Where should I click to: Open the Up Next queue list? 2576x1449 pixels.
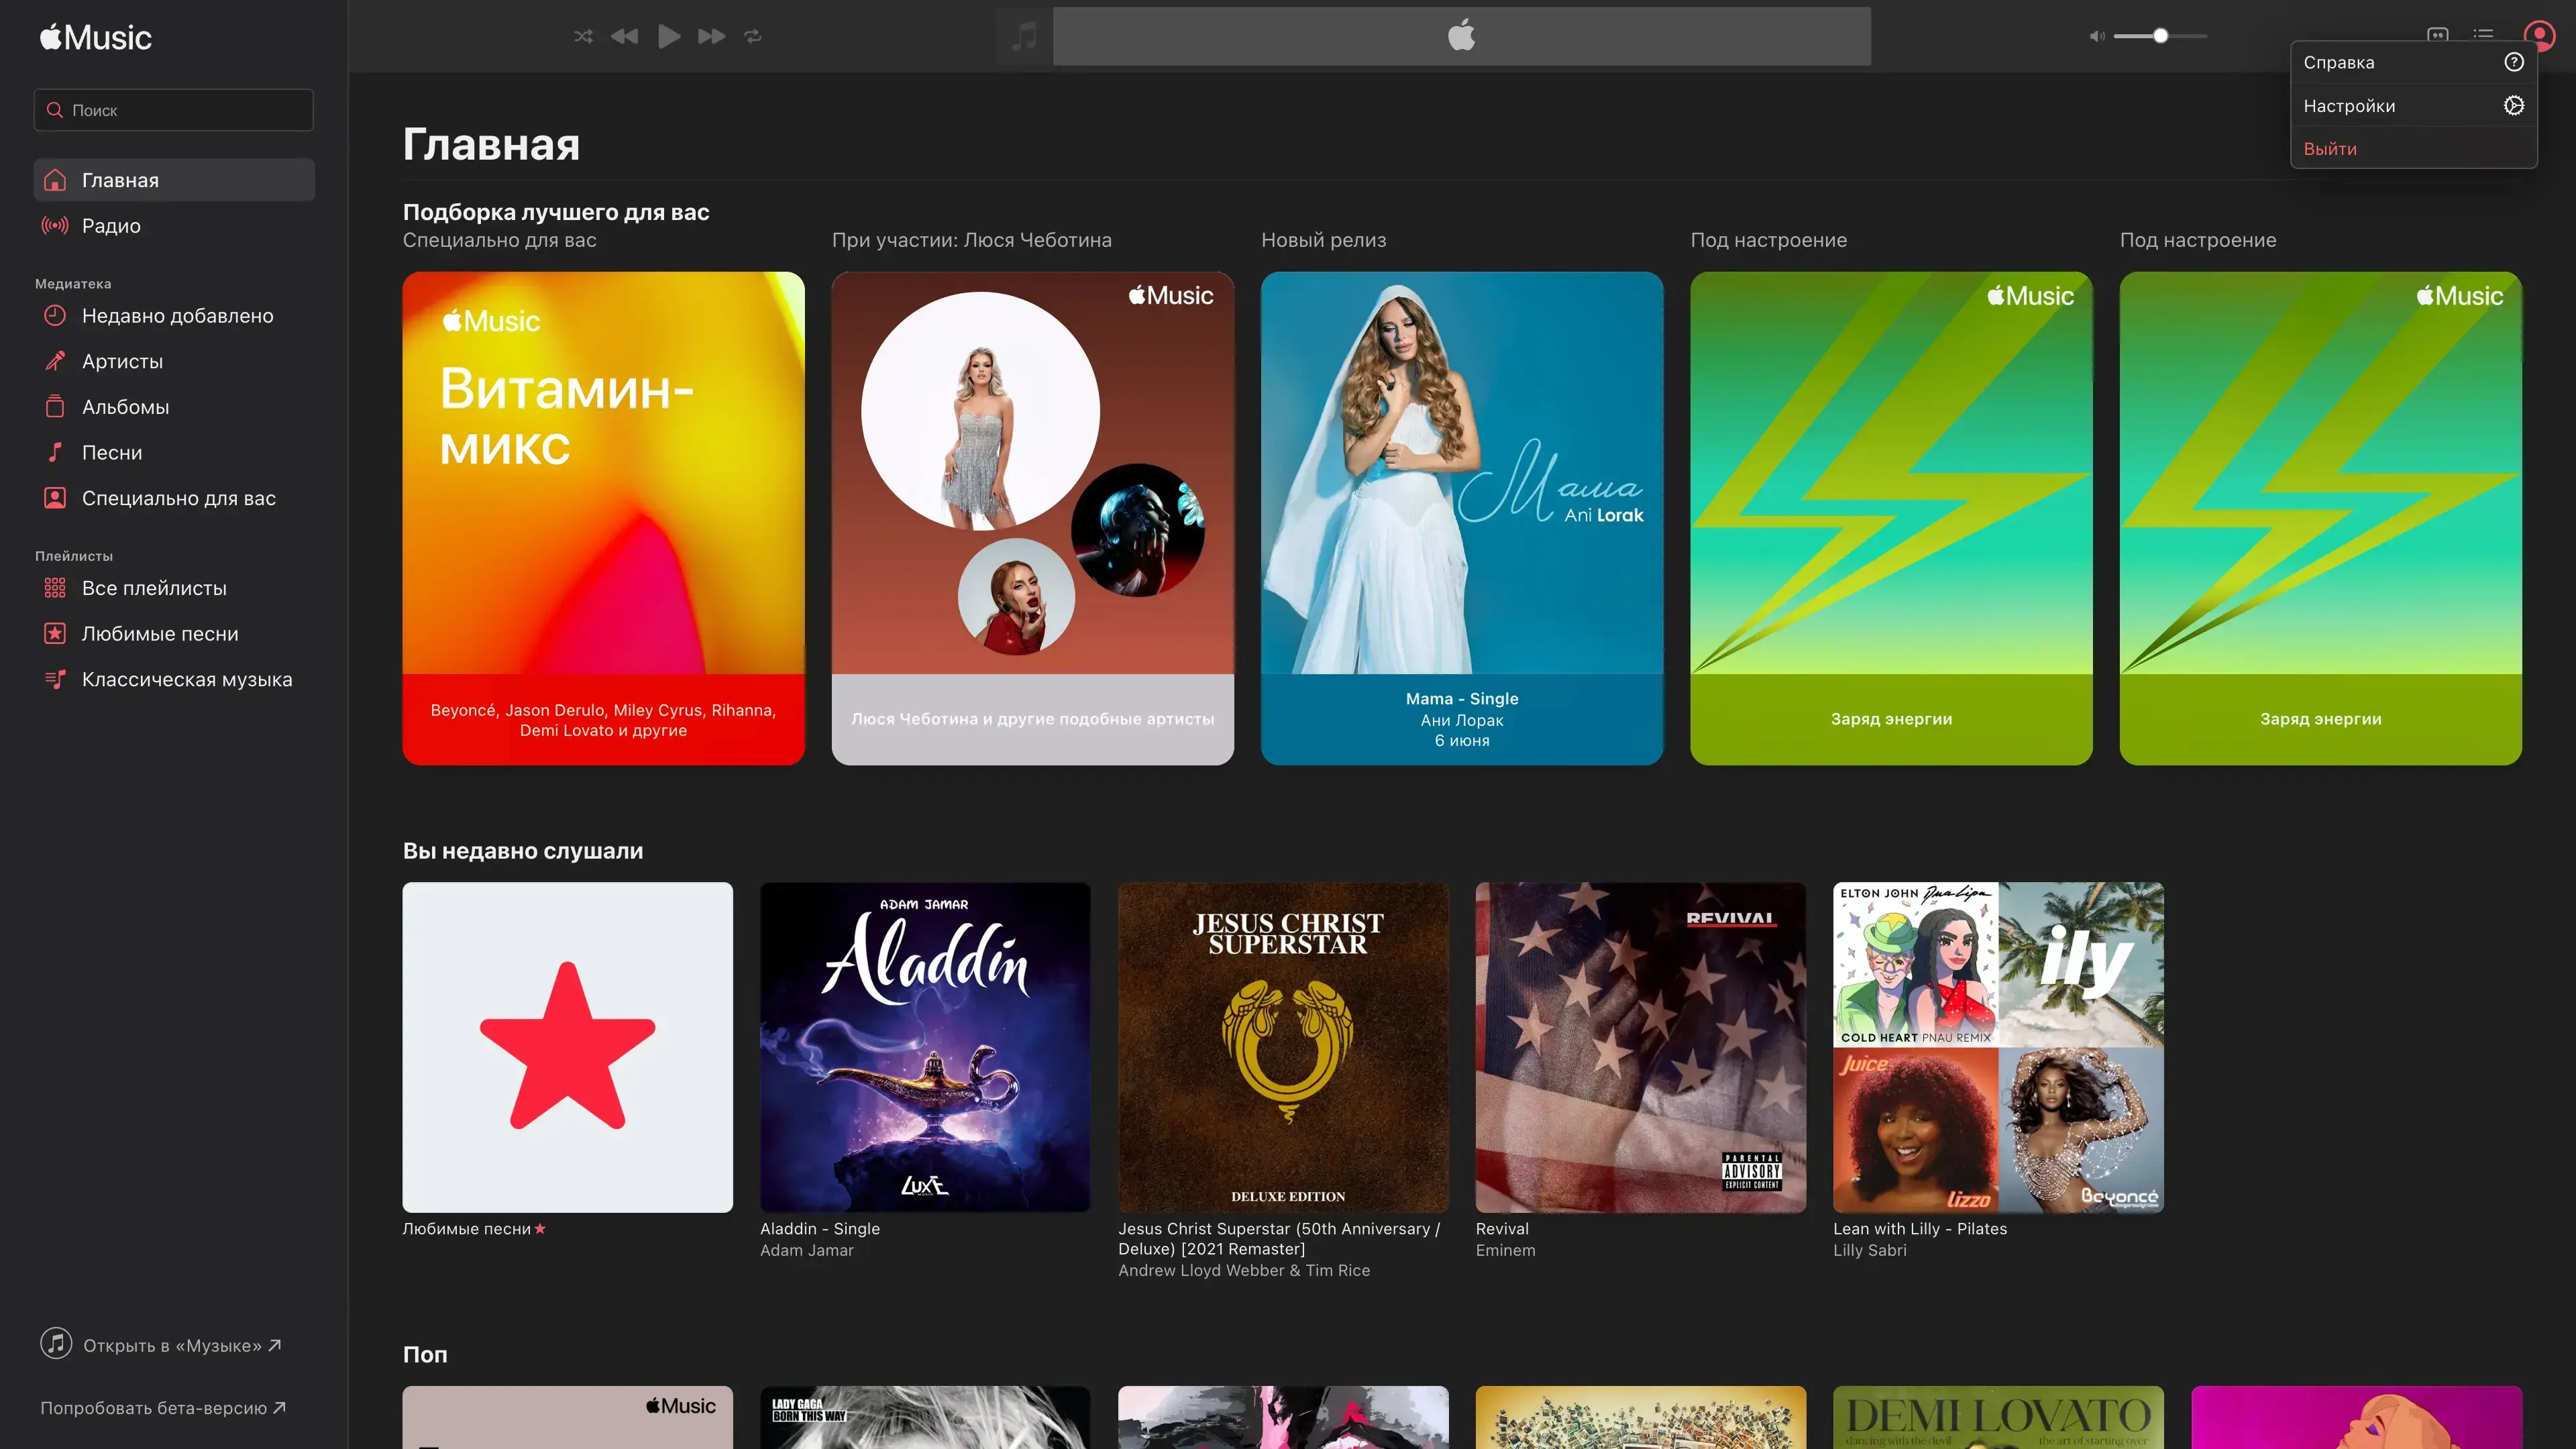pos(2483,33)
